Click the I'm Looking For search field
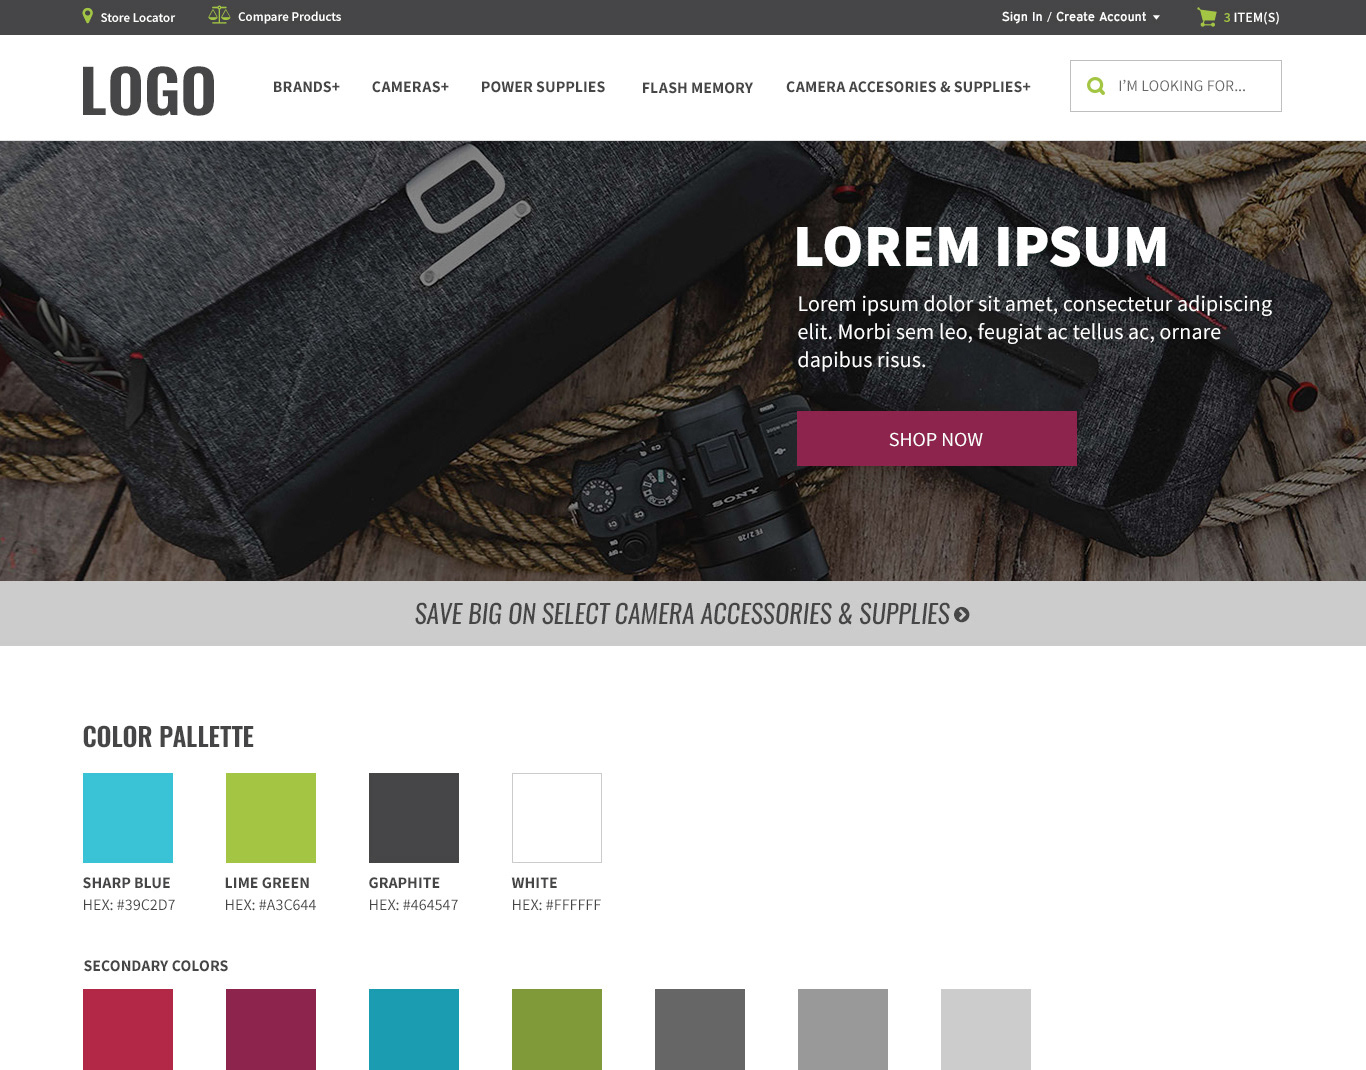This screenshot has width=1366, height=1070. pyautogui.click(x=1176, y=86)
